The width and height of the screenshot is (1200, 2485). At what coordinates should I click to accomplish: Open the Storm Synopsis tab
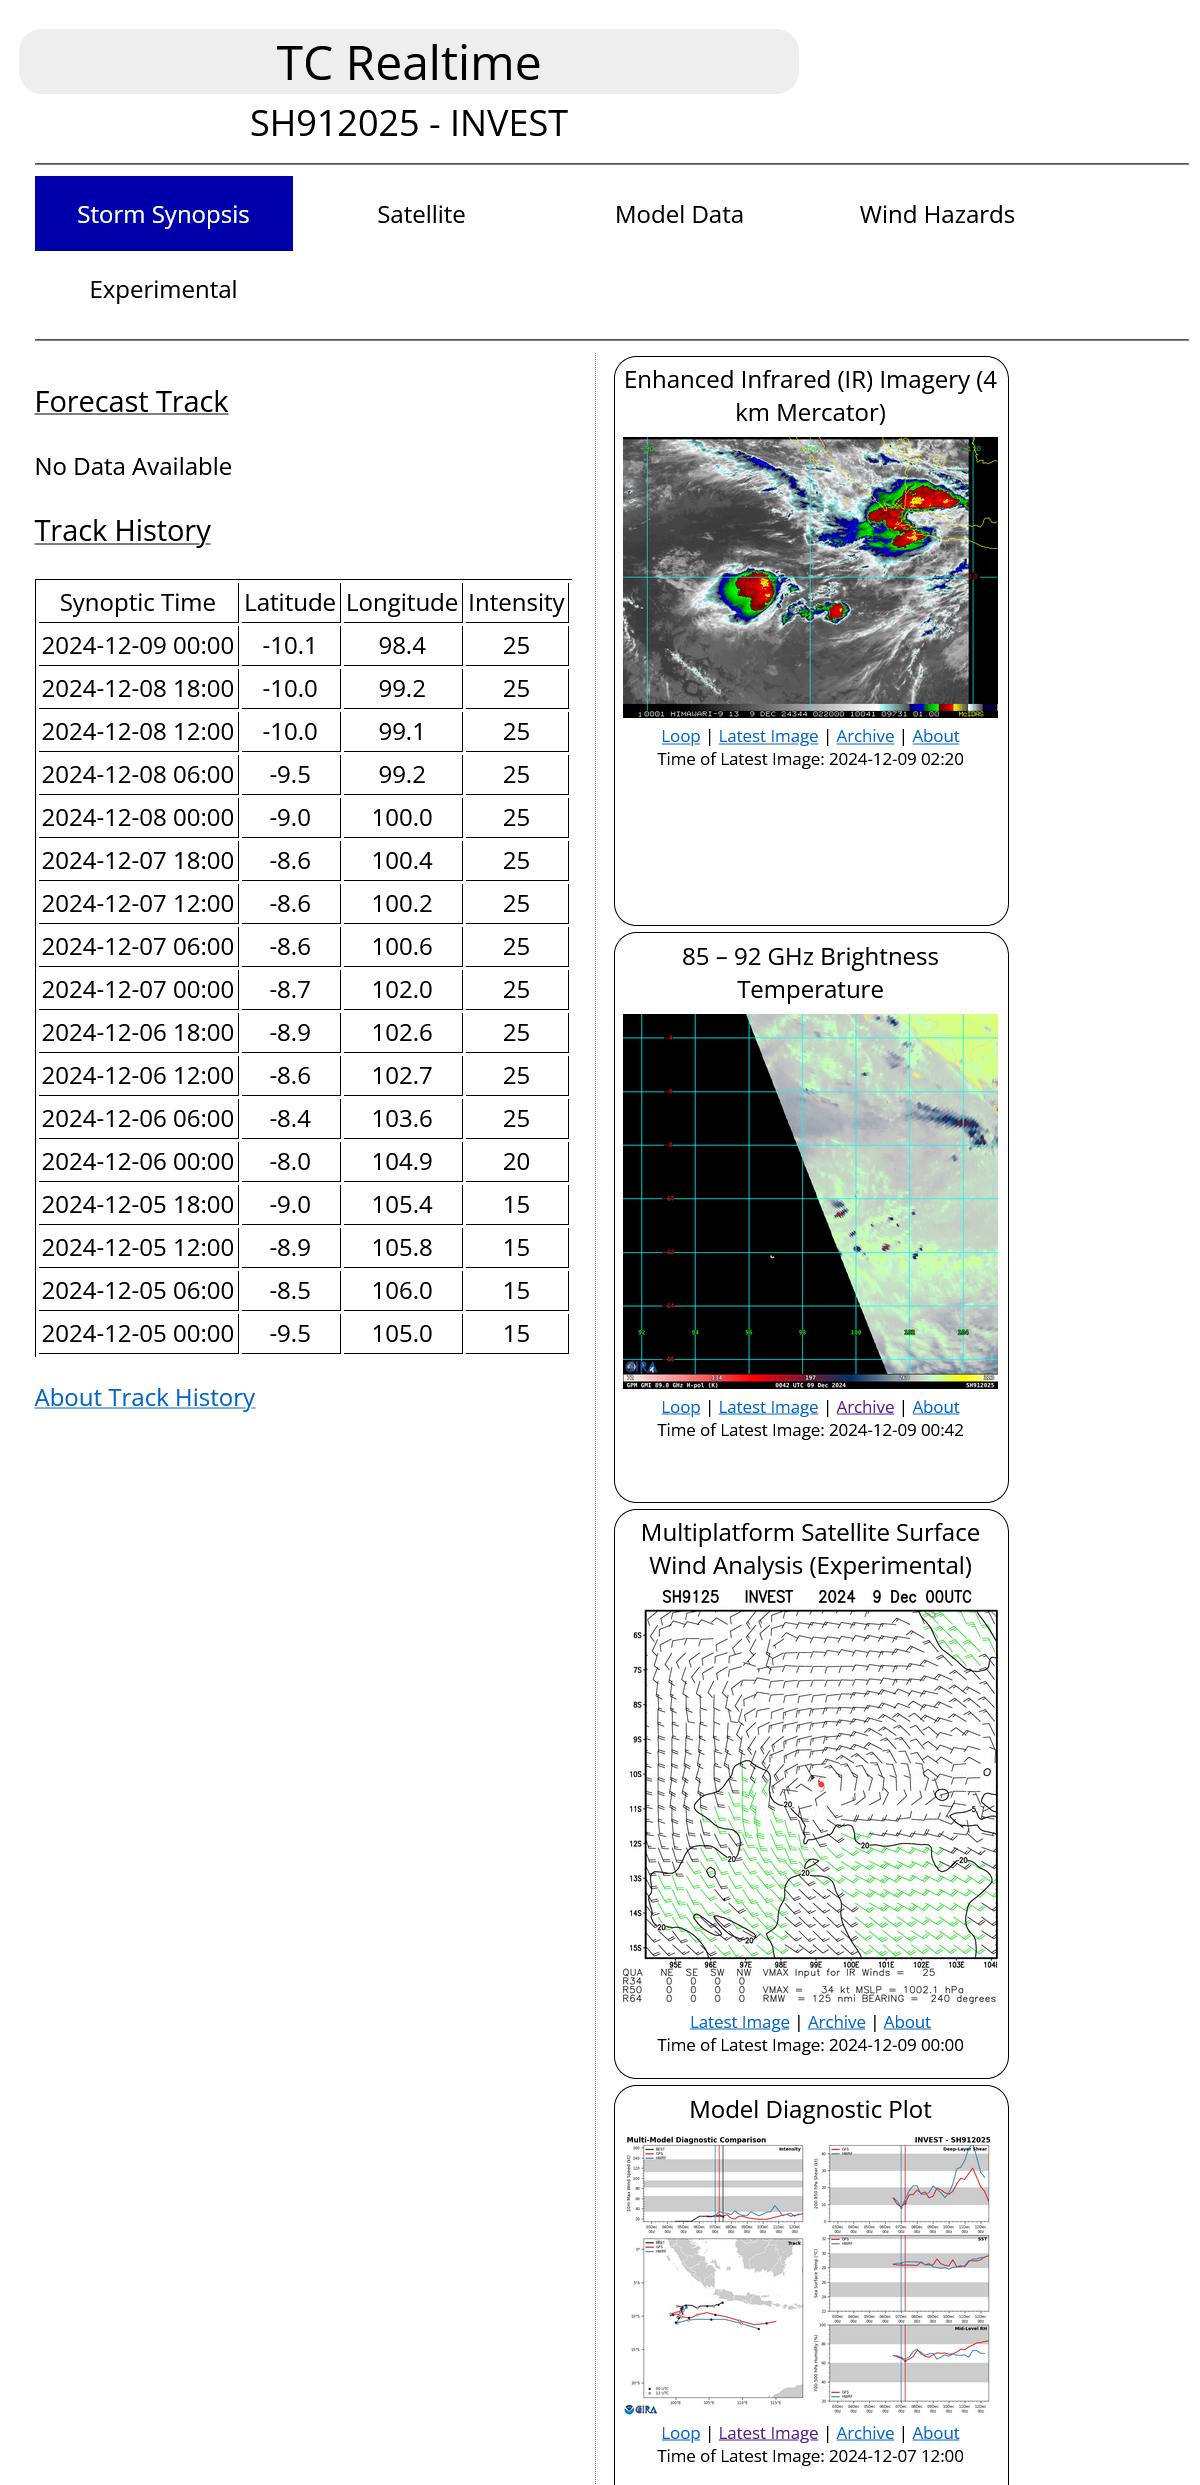coord(164,214)
